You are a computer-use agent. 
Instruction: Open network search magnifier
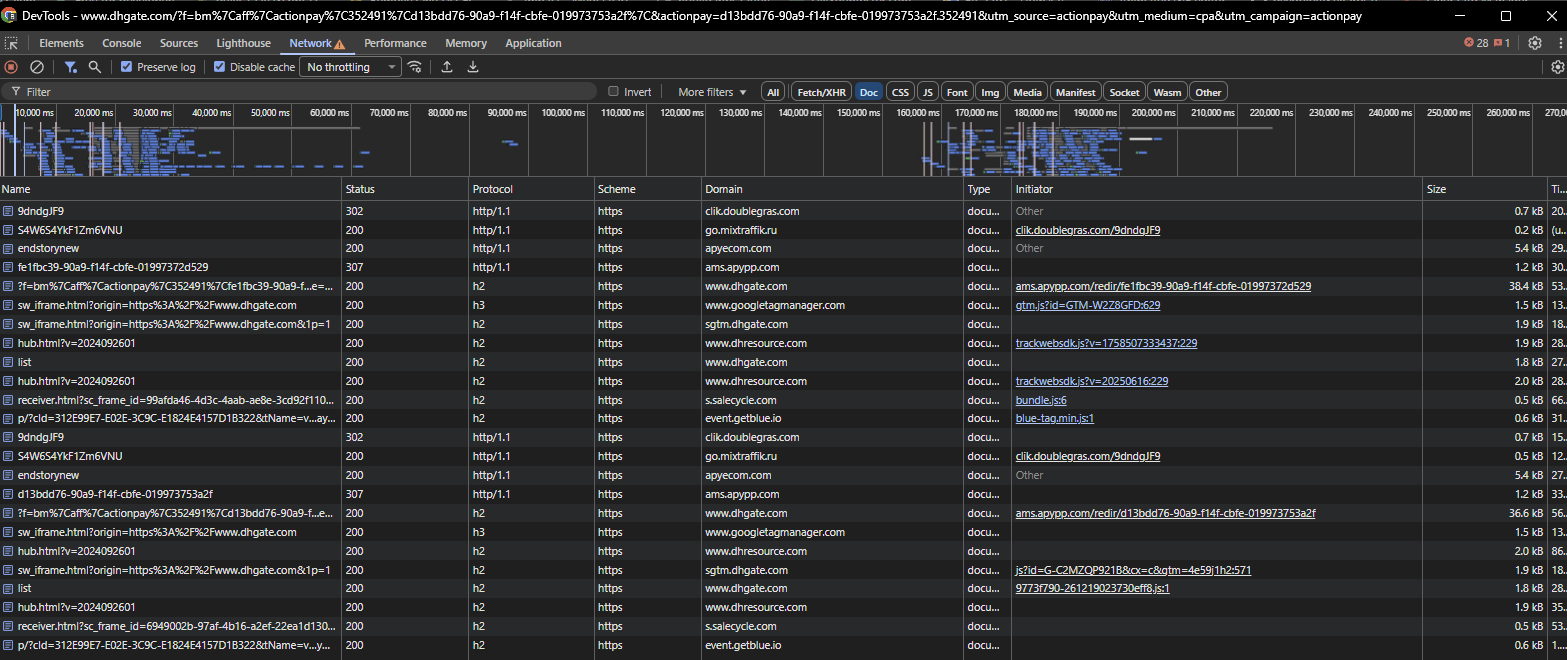[x=95, y=67]
